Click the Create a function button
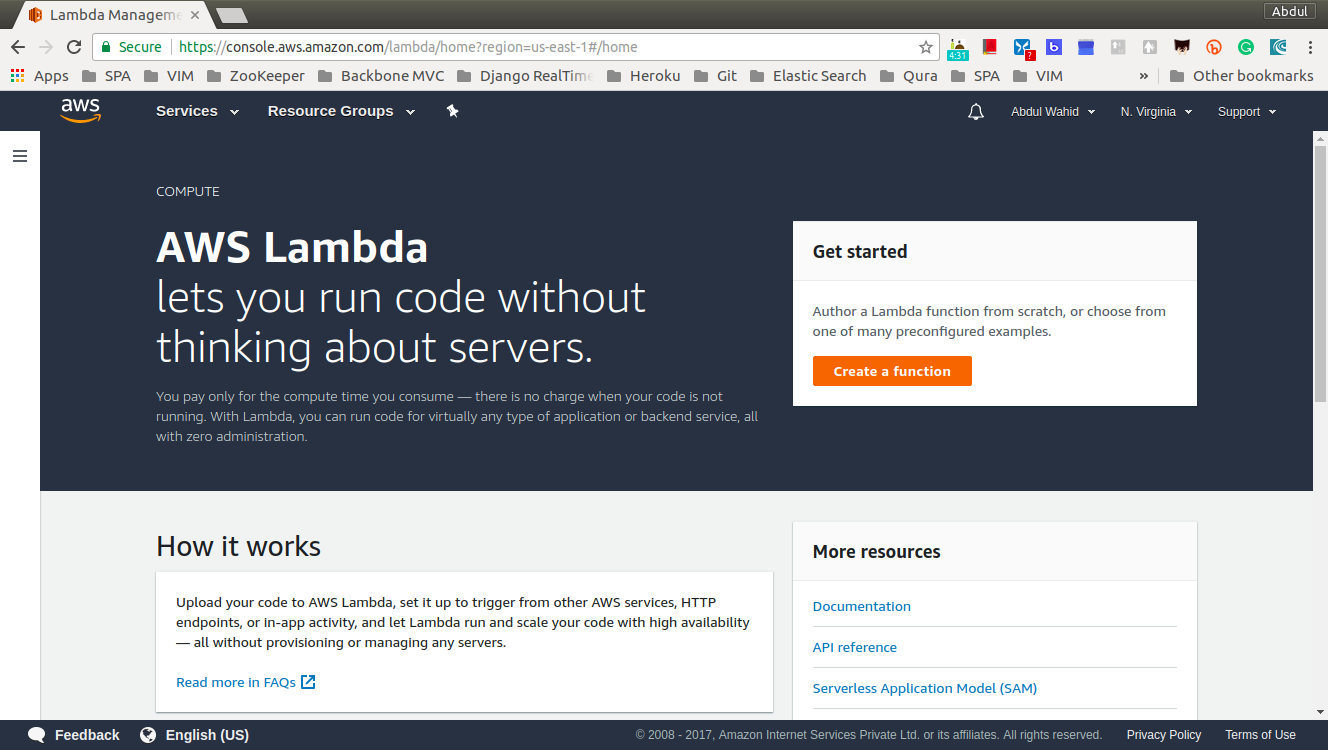Viewport: 1328px width, 750px height. (892, 371)
